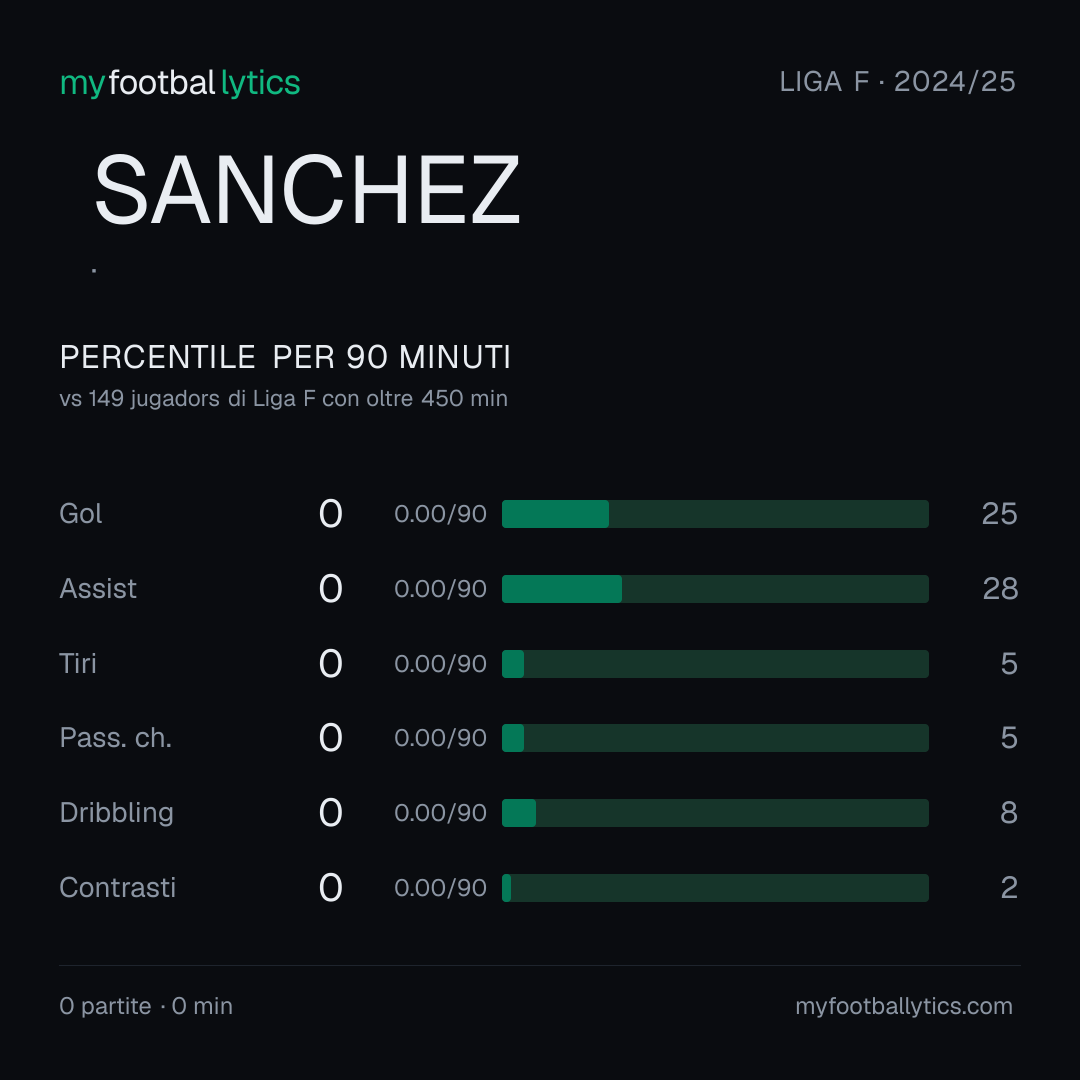Click the PERCENTILE PER 90 MINUTI heading
The image size is (1080, 1080).
point(285,357)
